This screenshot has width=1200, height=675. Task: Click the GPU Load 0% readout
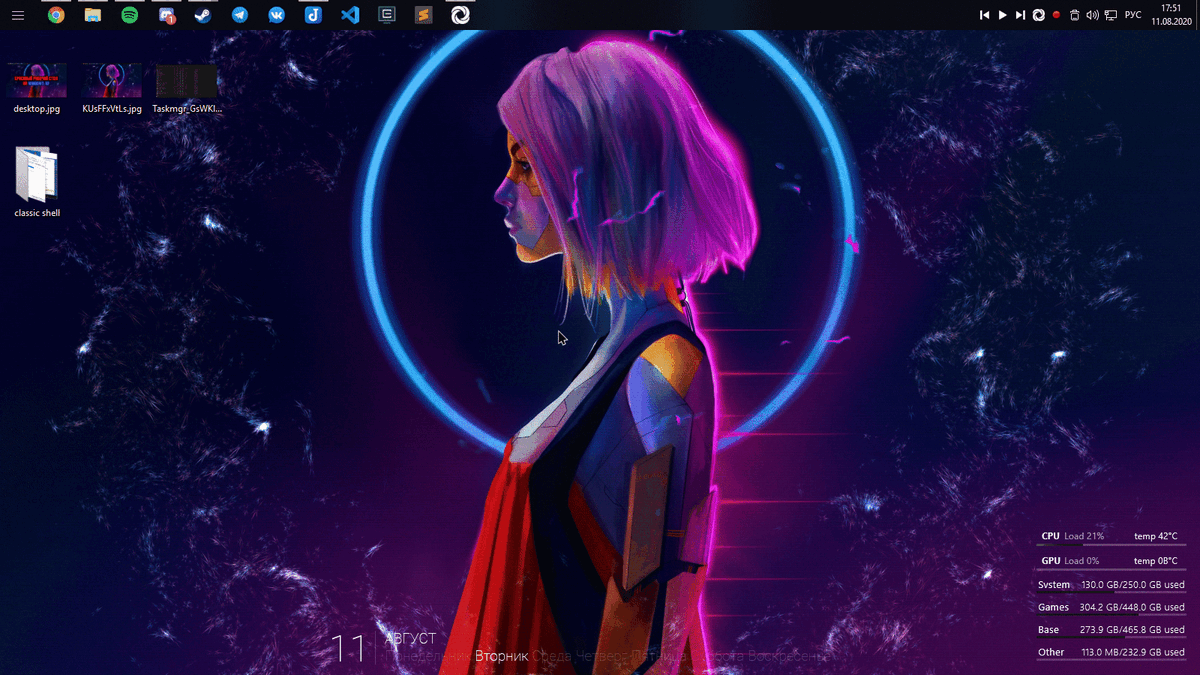(1069, 561)
